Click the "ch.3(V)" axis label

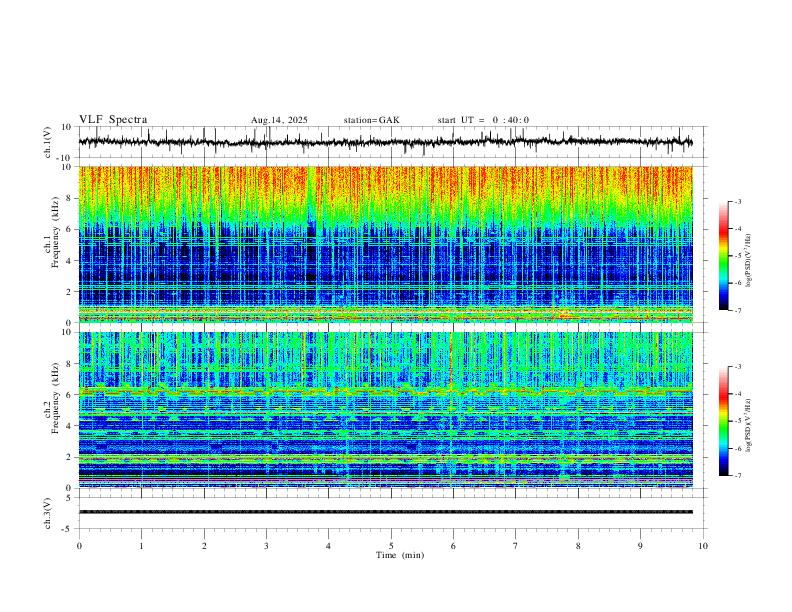point(48,513)
